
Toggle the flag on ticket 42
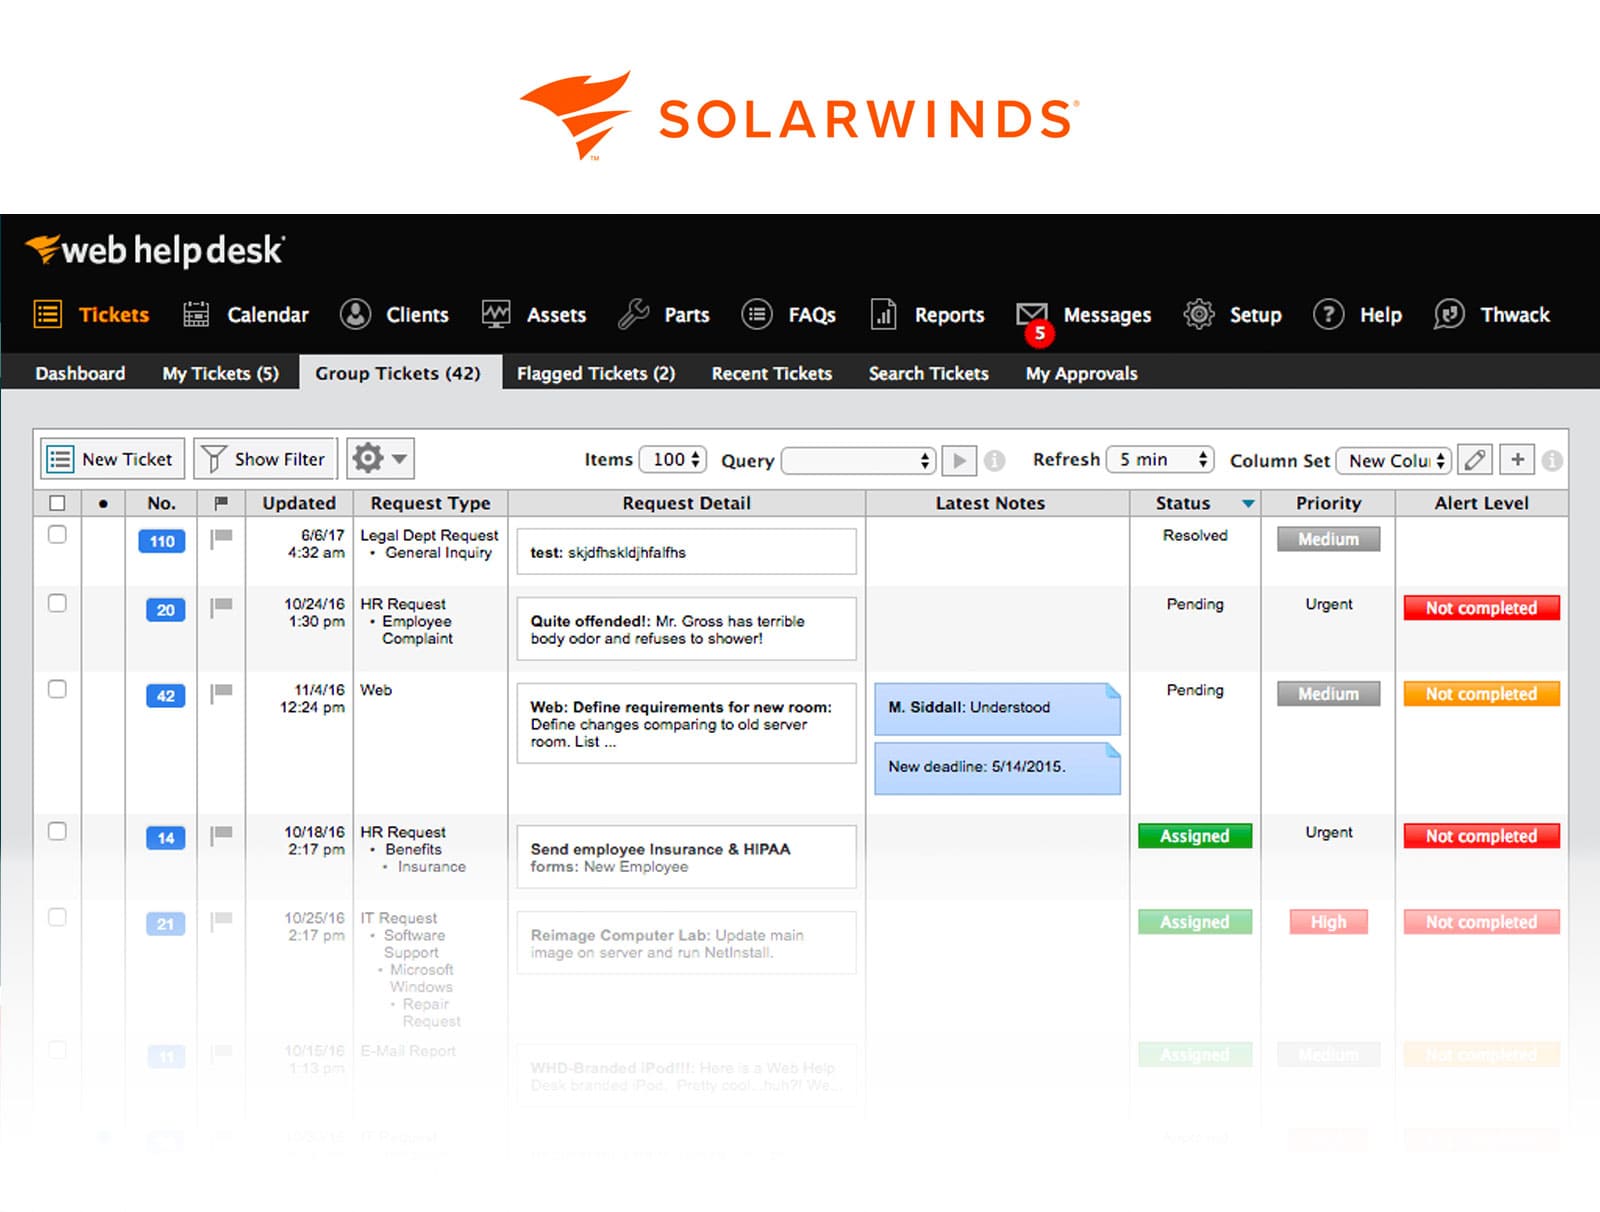221,691
